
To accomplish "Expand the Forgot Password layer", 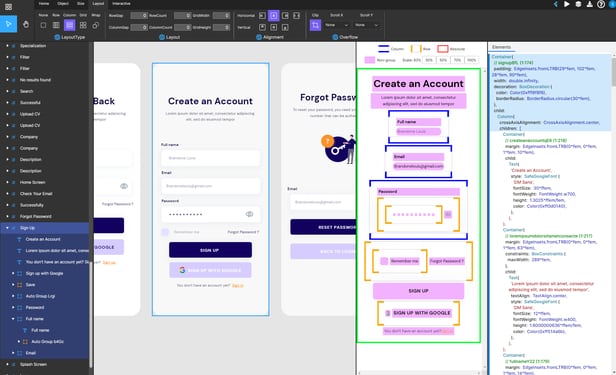I will pos(7,216).
